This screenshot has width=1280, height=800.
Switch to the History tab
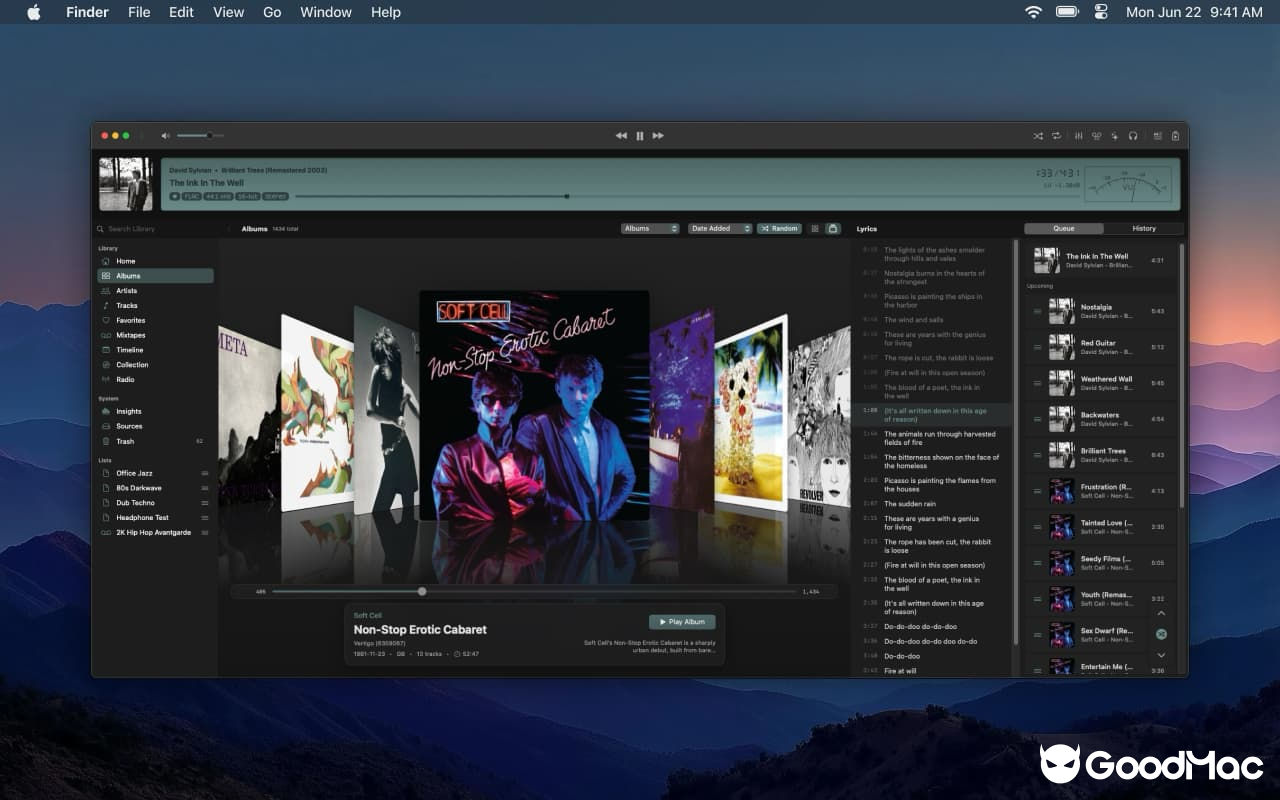pos(1144,229)
